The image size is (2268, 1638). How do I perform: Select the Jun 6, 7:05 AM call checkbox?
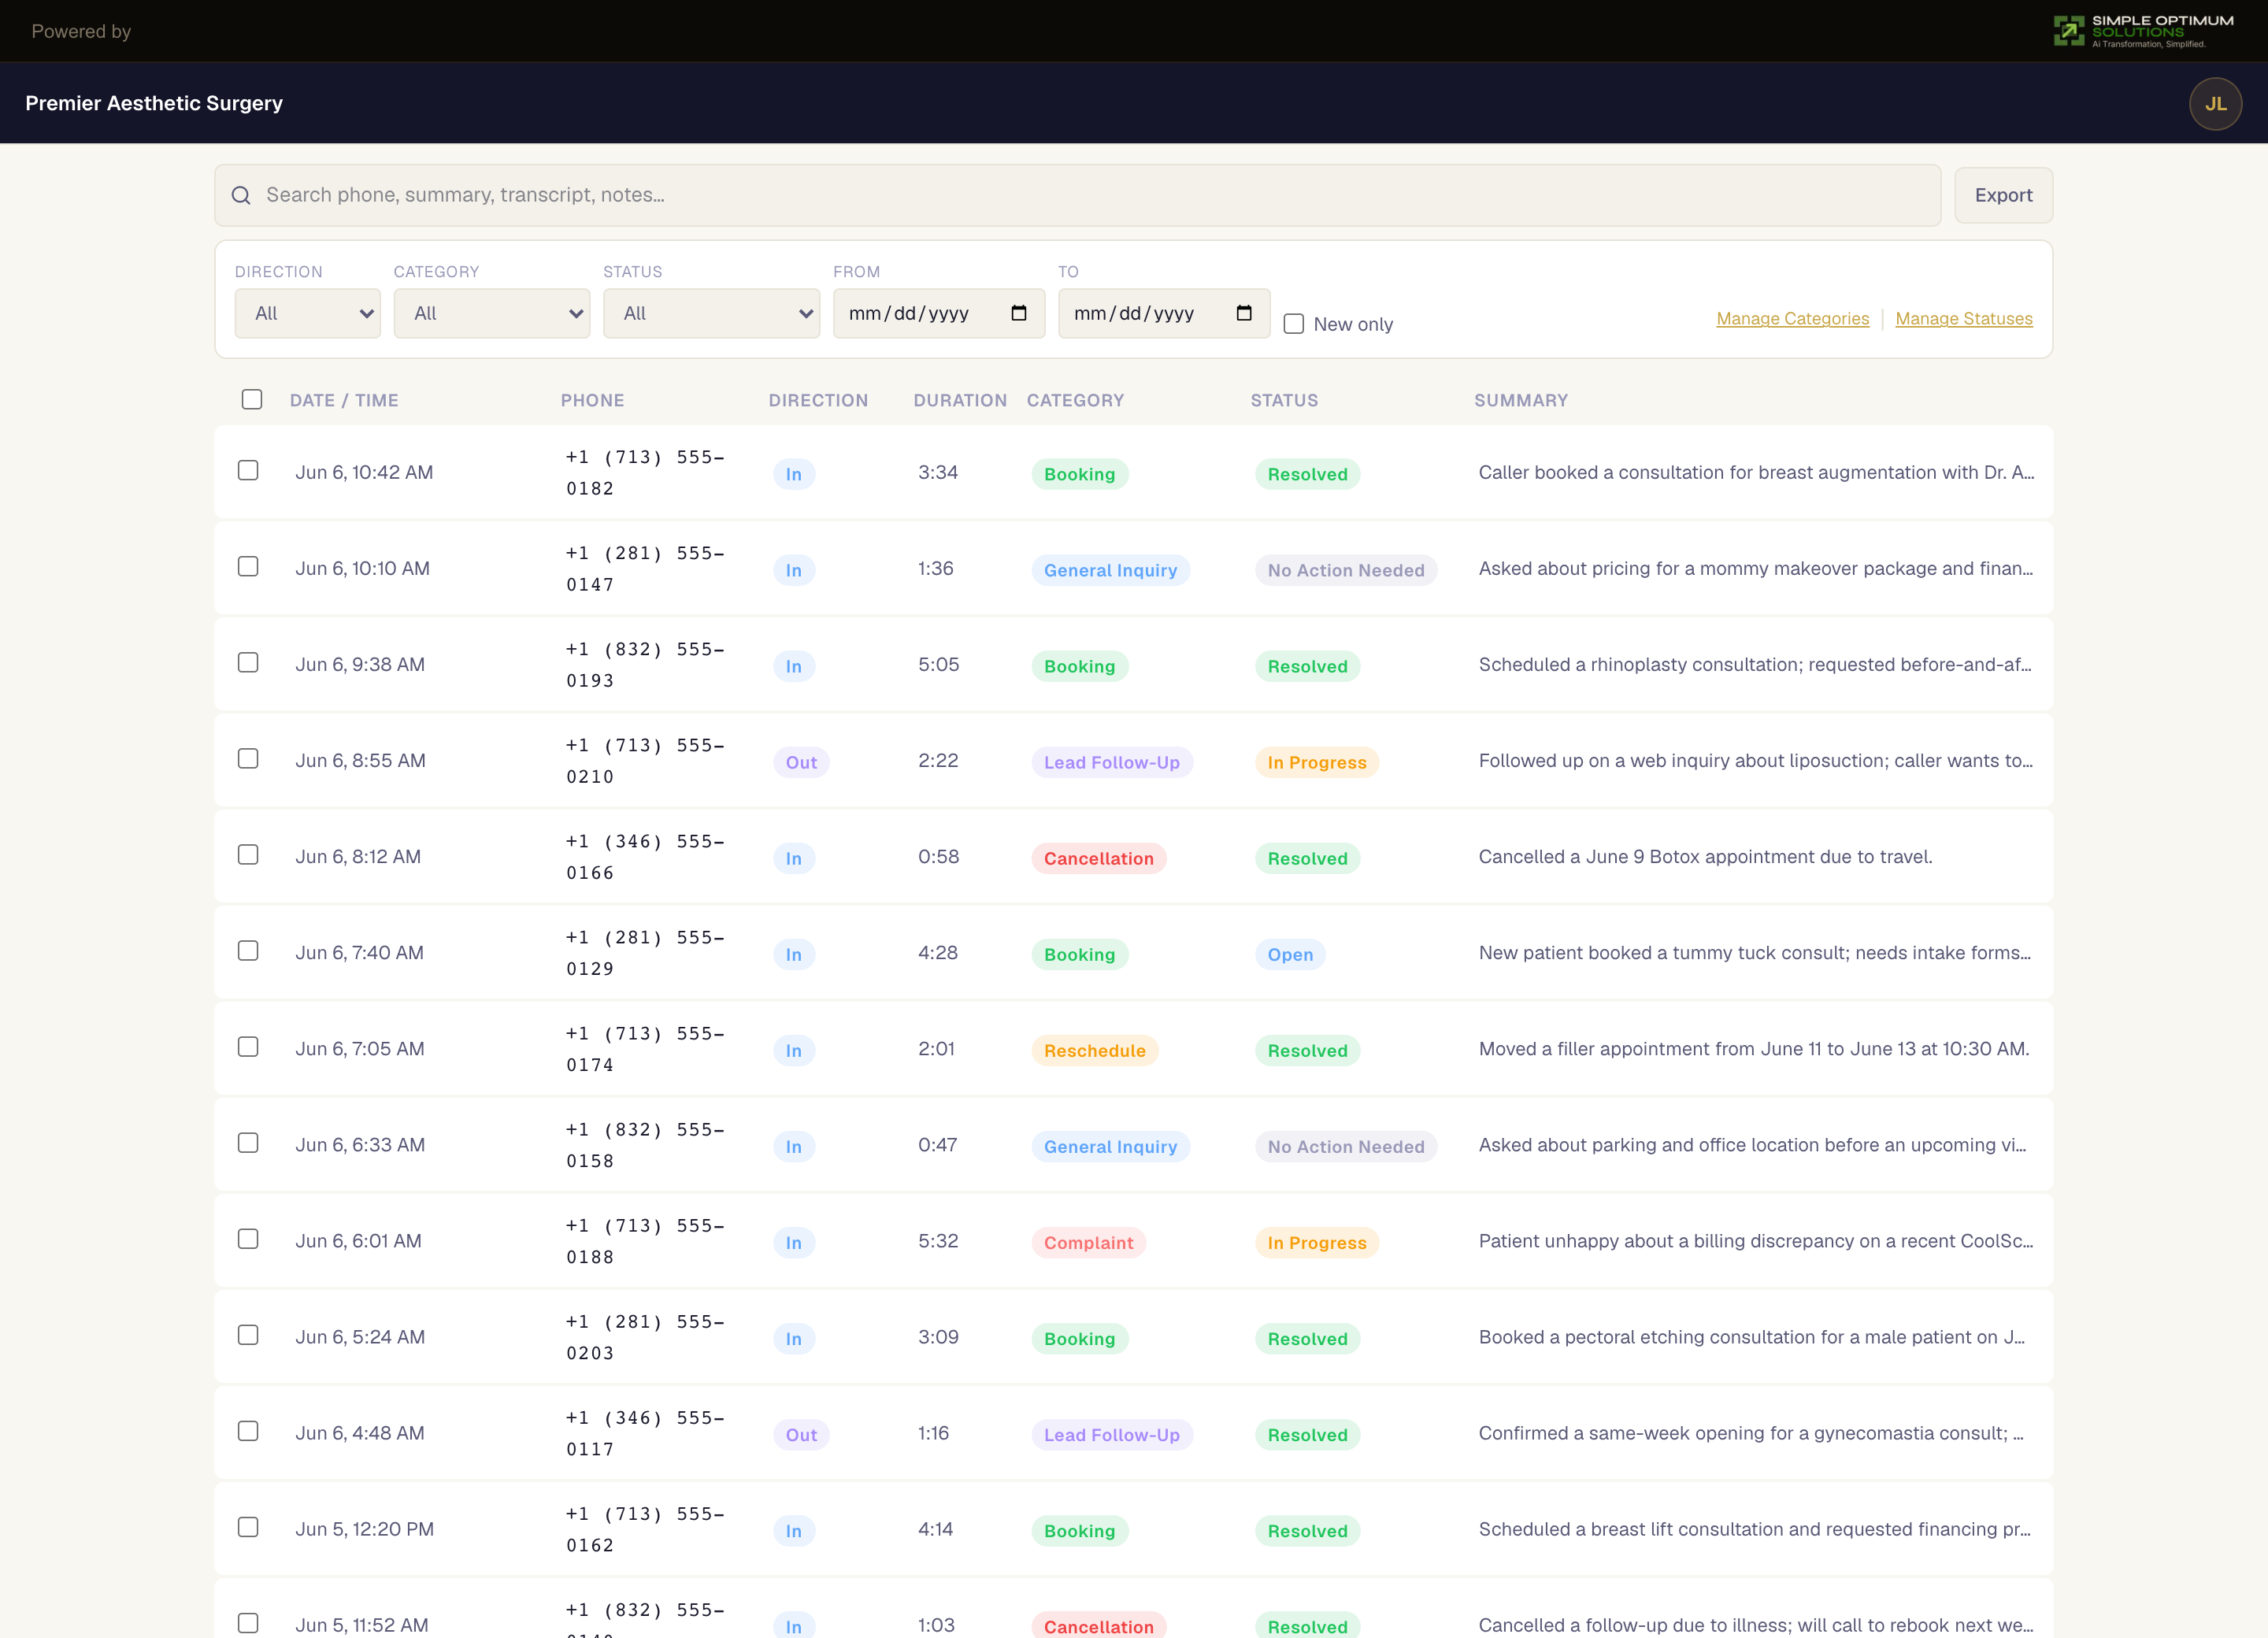click(x=248, y=1046)
